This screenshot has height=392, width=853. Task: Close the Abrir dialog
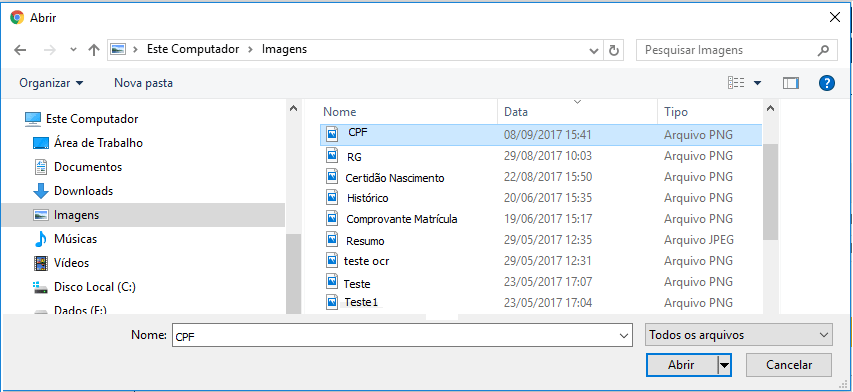click(835, 17)
